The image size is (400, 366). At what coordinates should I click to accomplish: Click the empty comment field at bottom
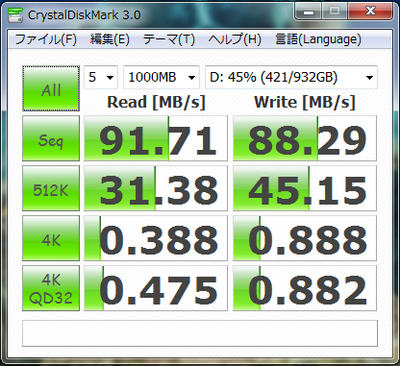pos(200,333)
